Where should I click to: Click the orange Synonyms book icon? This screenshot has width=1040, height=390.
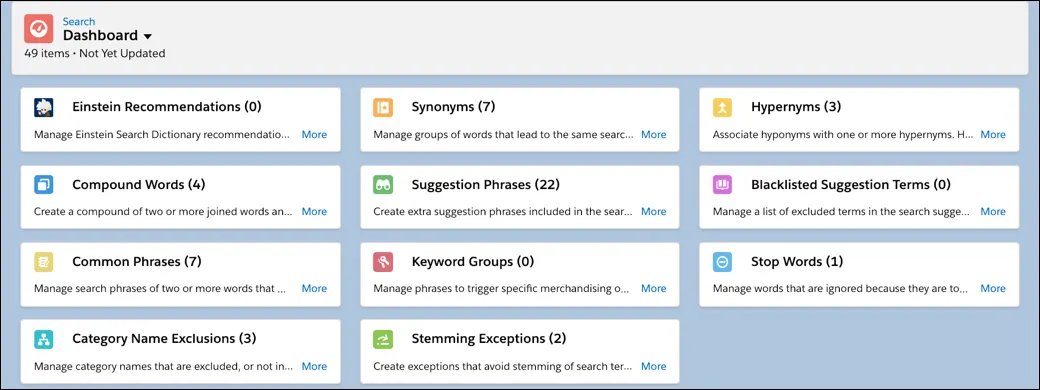(x=383, y=107)
